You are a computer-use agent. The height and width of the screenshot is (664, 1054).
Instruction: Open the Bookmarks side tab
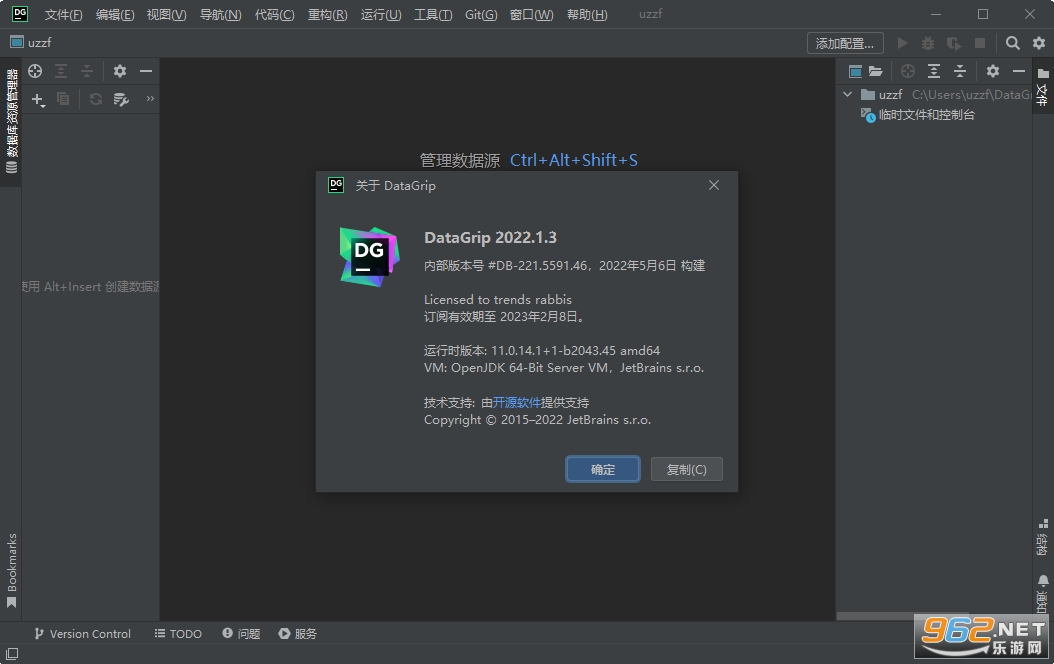[x=11, y=571]
